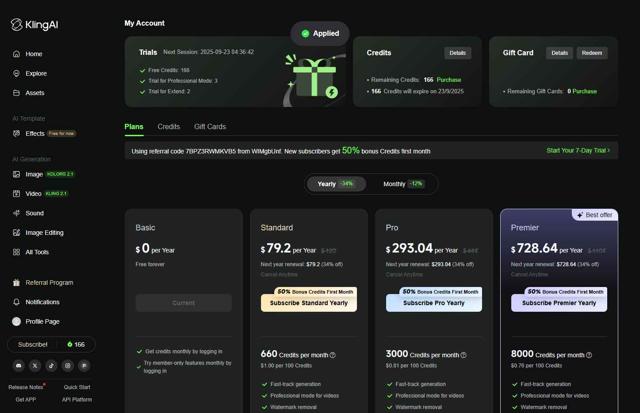Click the Free for now badge next to Effects

pyautogui.click(x=62, y=133)
